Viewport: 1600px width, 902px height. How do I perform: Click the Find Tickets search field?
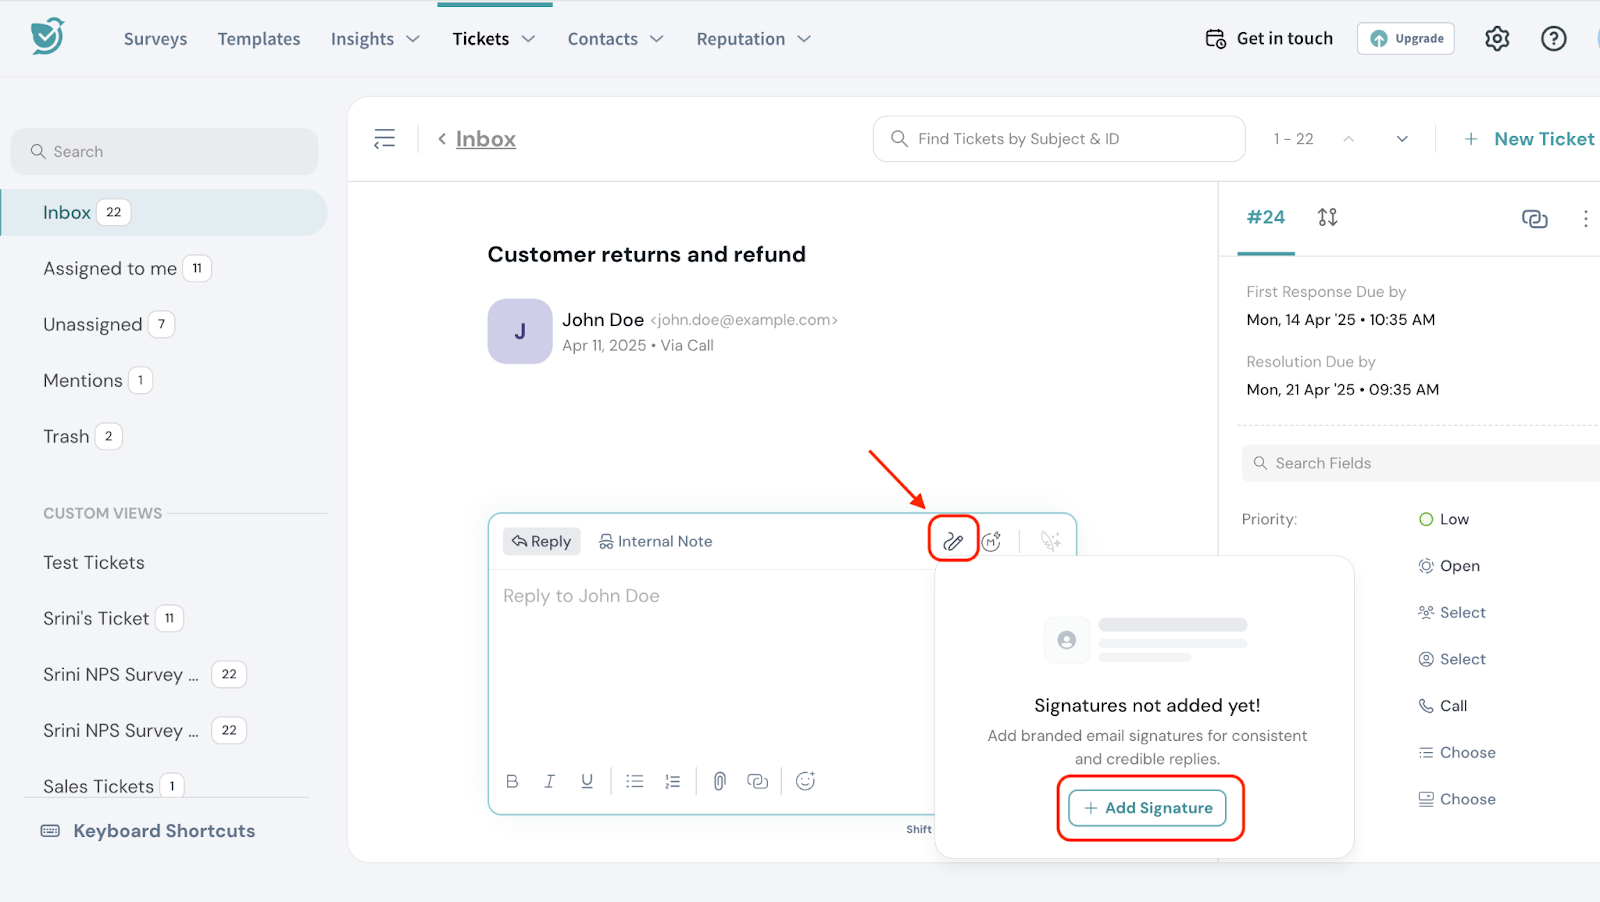pos(1058,139)
